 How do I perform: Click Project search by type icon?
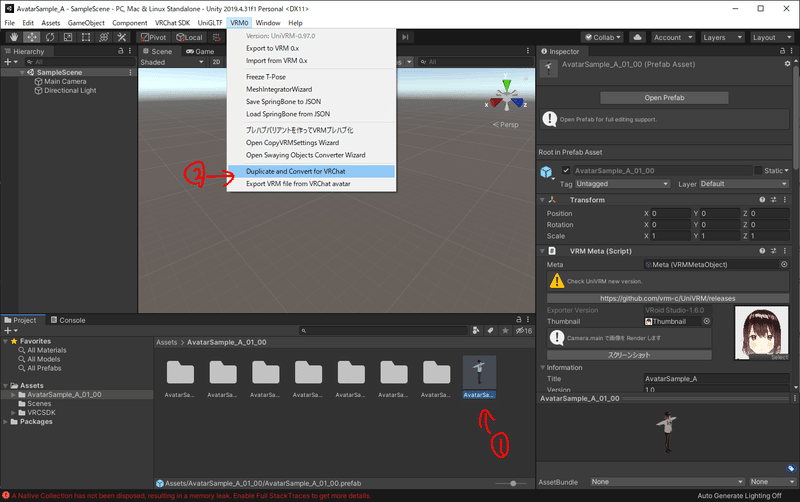[476, 331]
